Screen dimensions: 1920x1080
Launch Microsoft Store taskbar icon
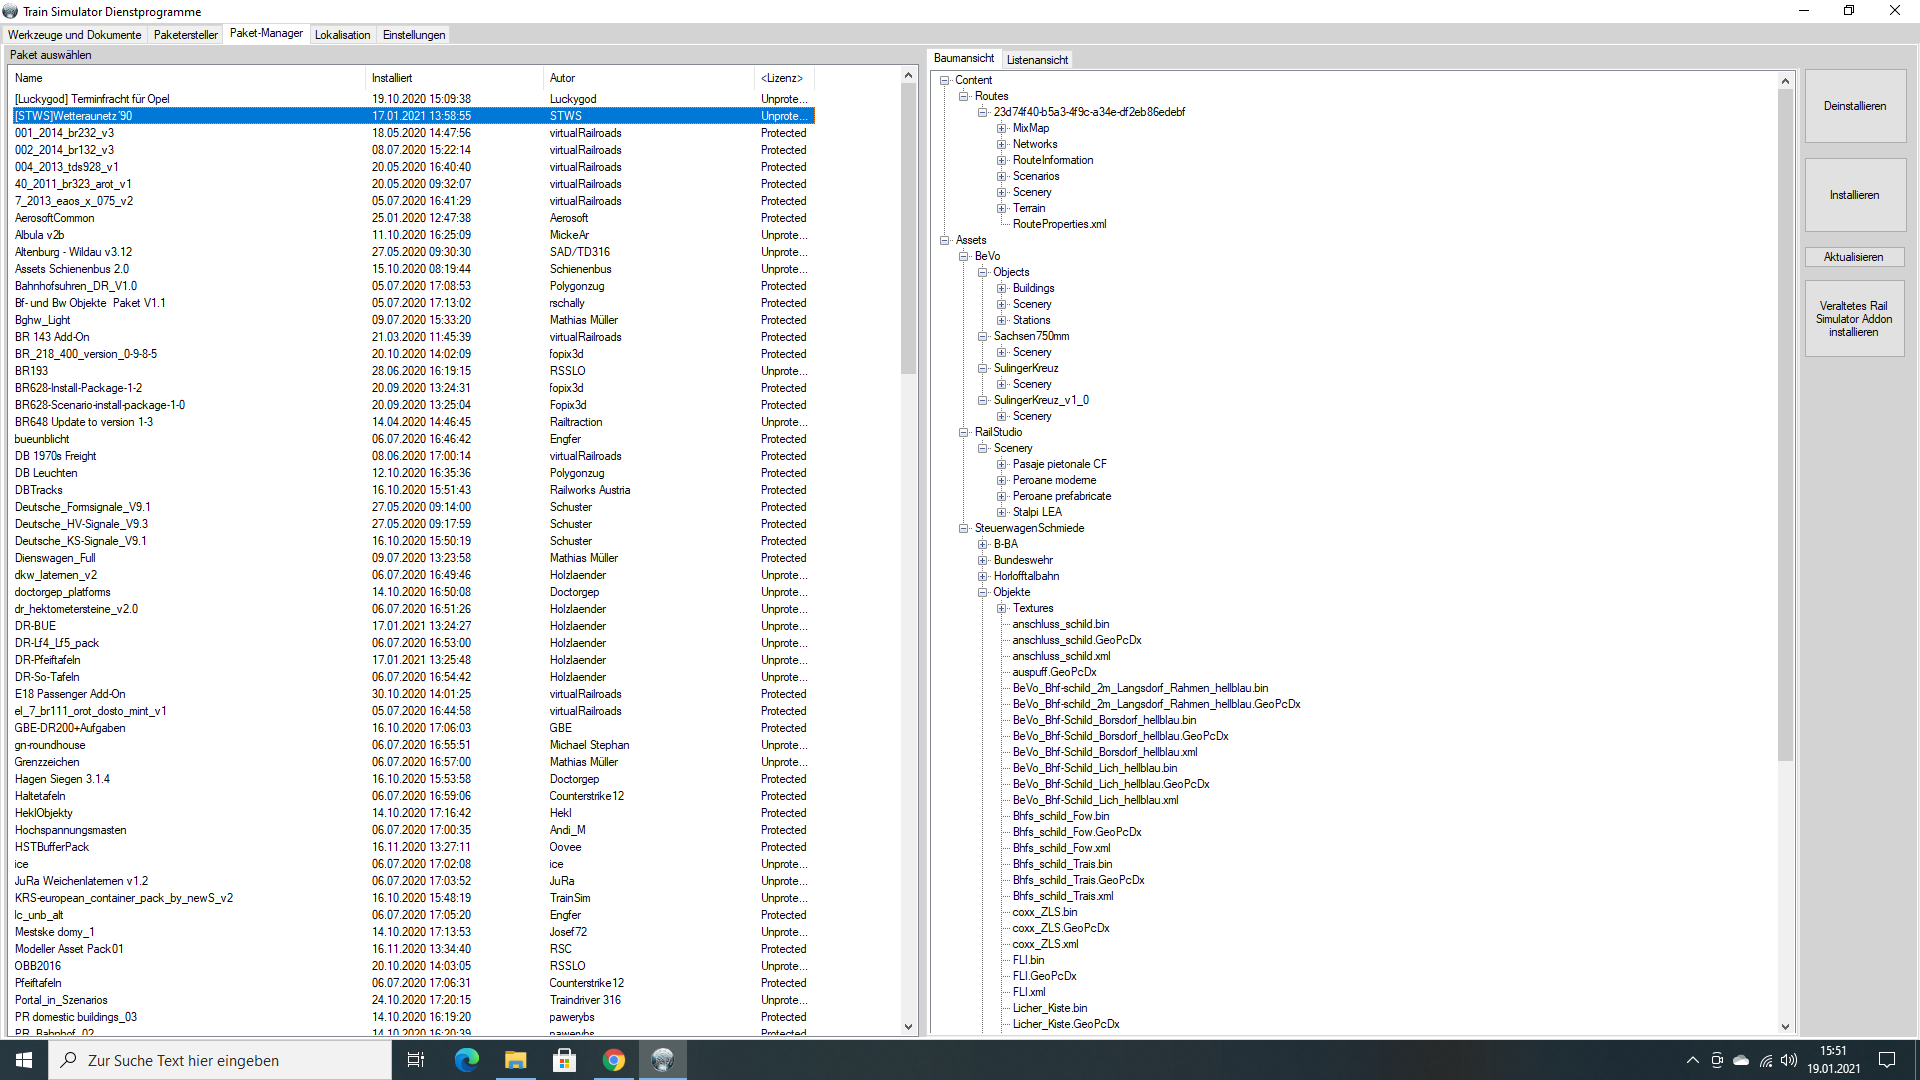coord(564,1060)
